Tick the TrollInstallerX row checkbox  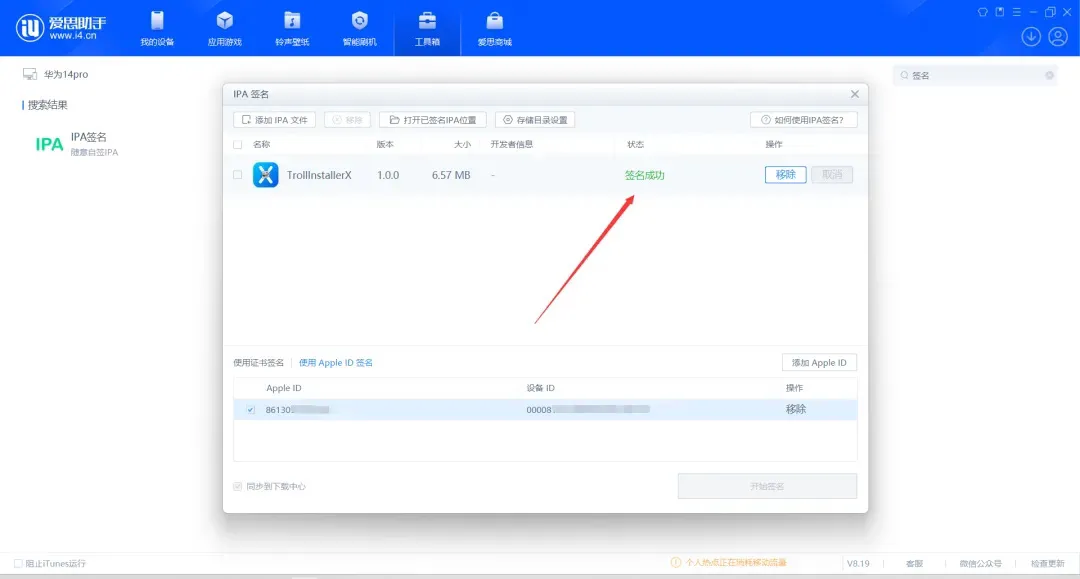(x=237, y=175)
